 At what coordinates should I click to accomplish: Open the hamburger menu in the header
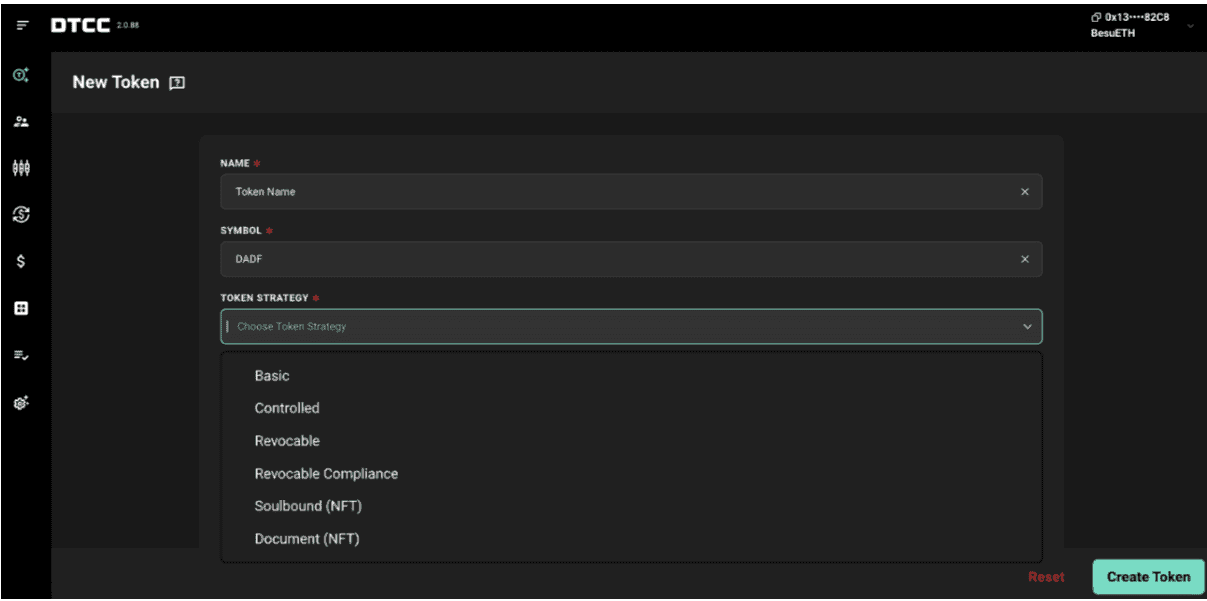coord(23,25)
